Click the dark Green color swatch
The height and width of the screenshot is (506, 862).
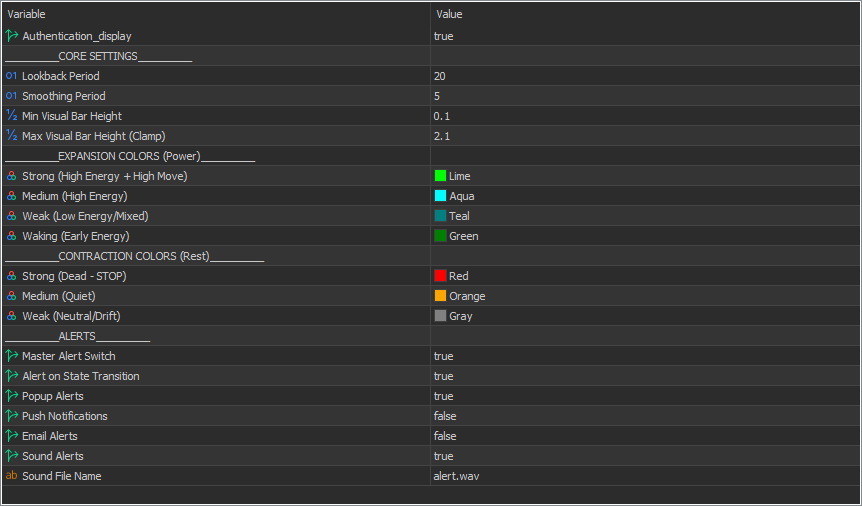point(440,236)
